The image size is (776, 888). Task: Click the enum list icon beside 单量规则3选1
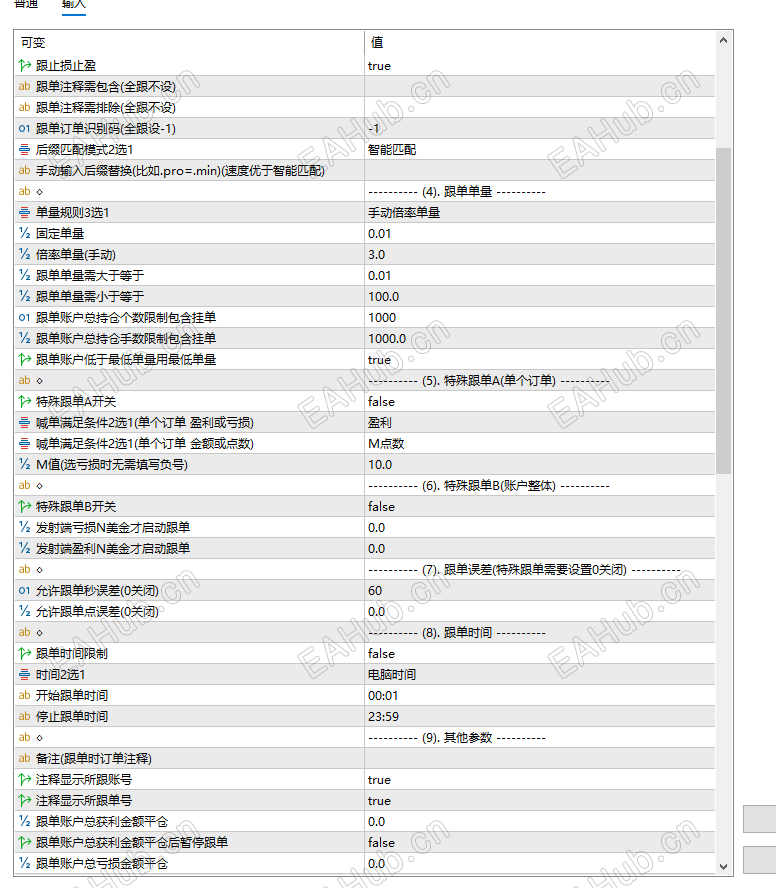coord(24,212)
